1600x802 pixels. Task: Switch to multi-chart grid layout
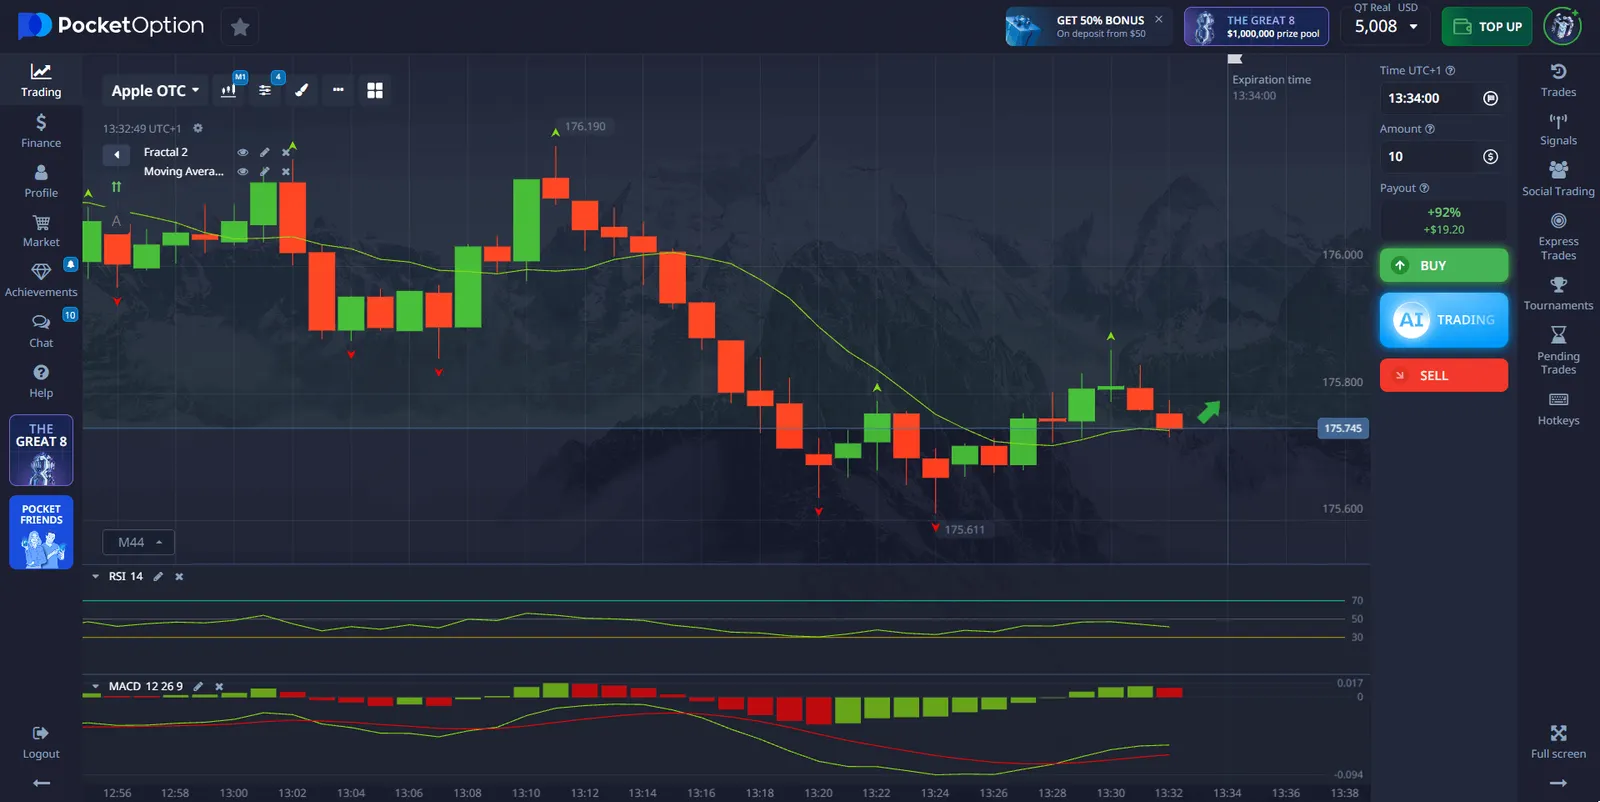pos(375,90)
